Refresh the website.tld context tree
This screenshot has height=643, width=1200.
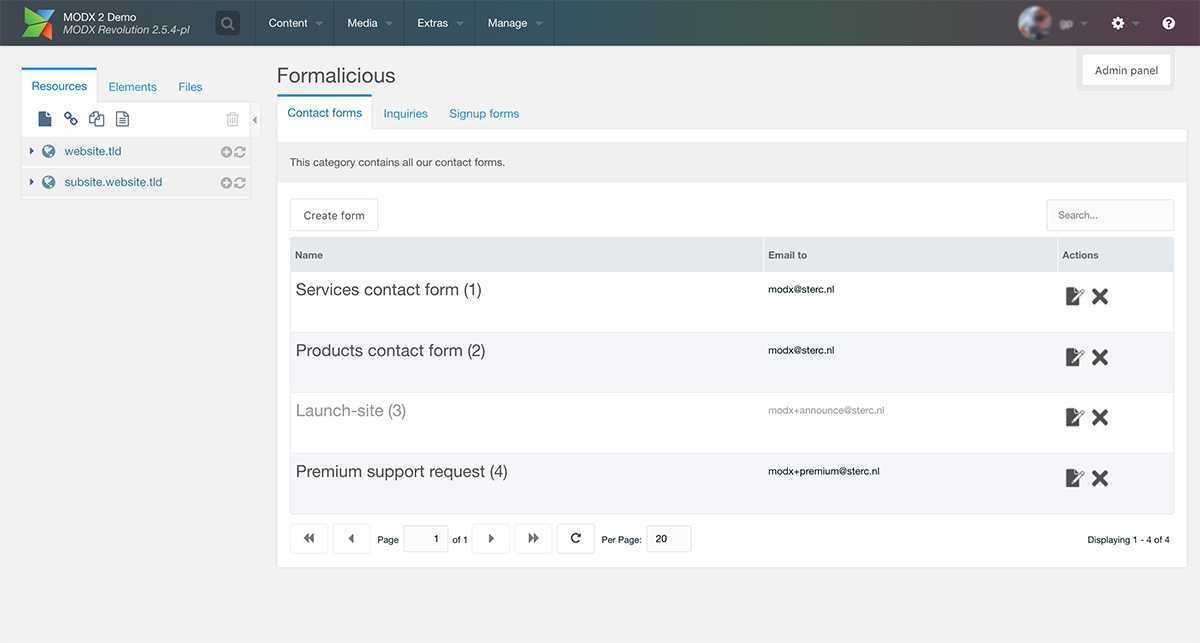pos(240,152)
